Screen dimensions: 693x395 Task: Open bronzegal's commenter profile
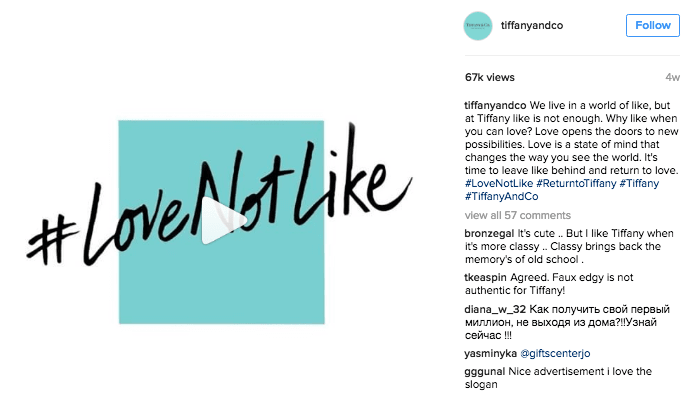point(489,233)
